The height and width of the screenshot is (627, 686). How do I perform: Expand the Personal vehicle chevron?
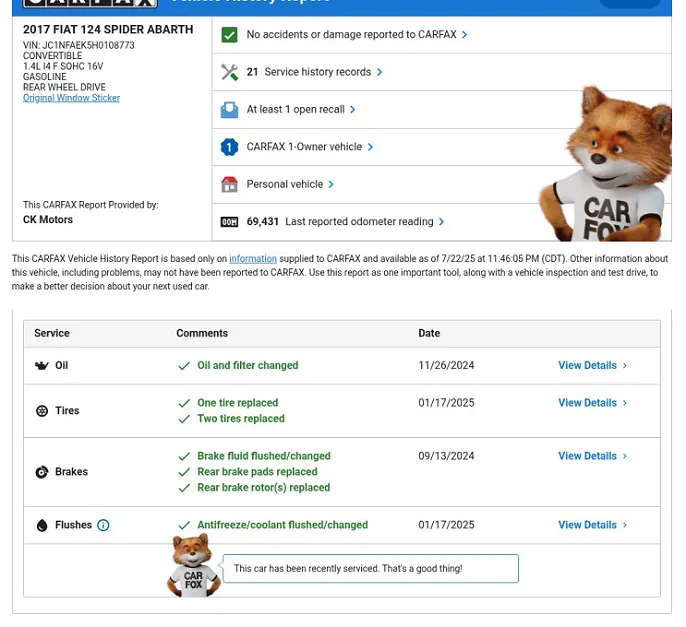(331, 184)
